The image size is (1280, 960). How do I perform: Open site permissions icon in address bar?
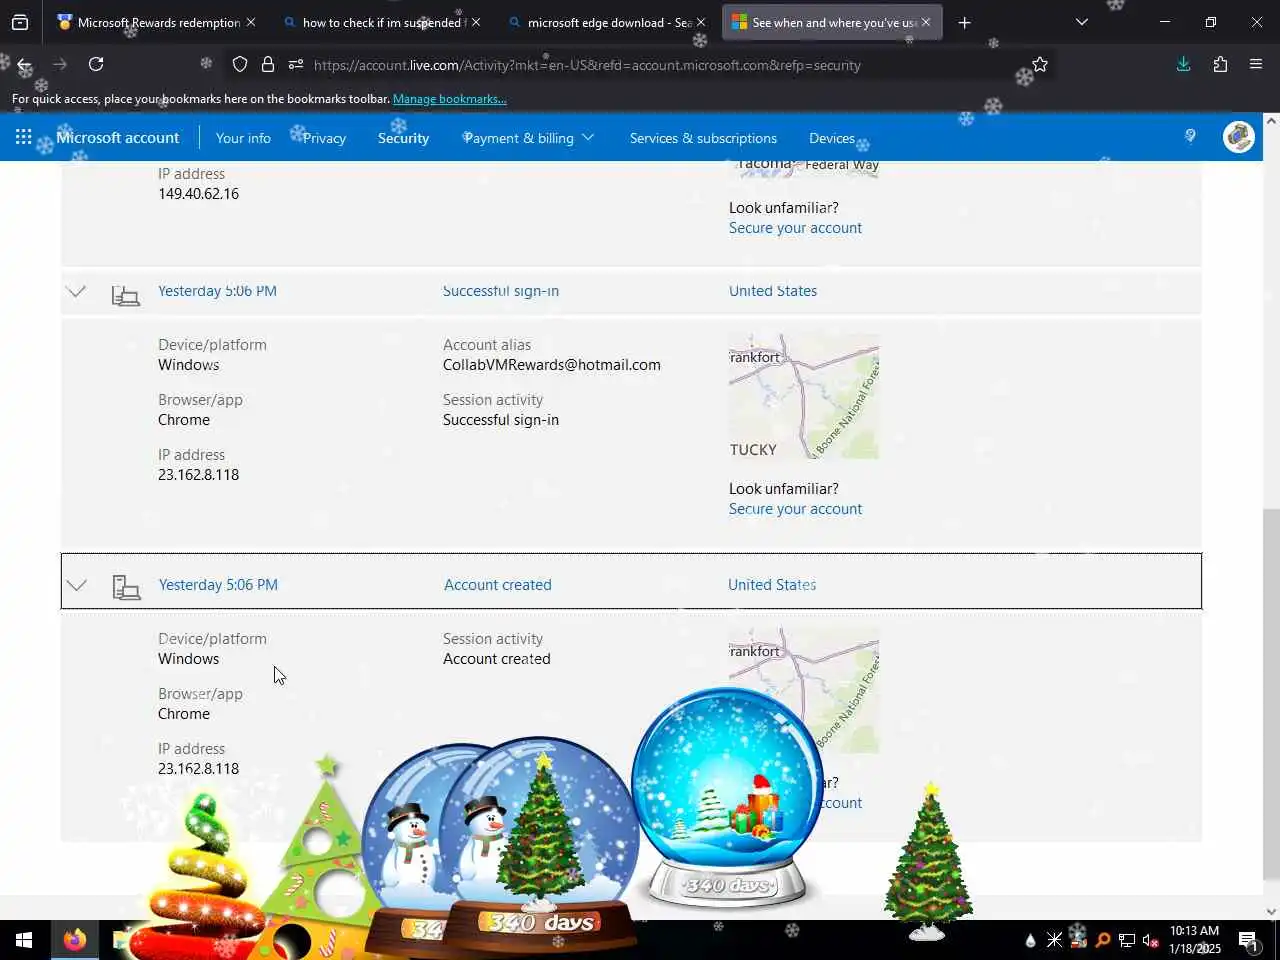coord(296,65)
